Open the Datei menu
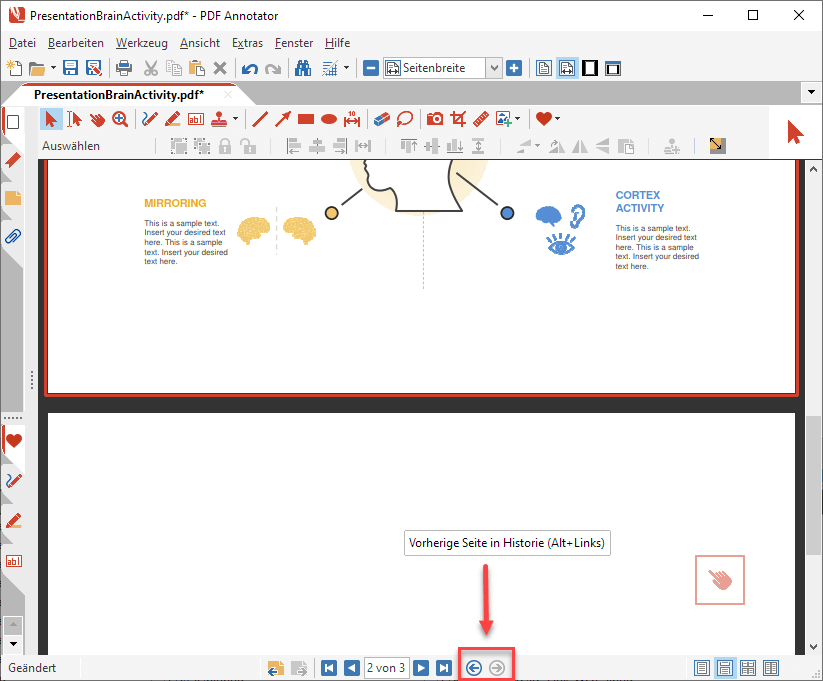 (23, 43)
